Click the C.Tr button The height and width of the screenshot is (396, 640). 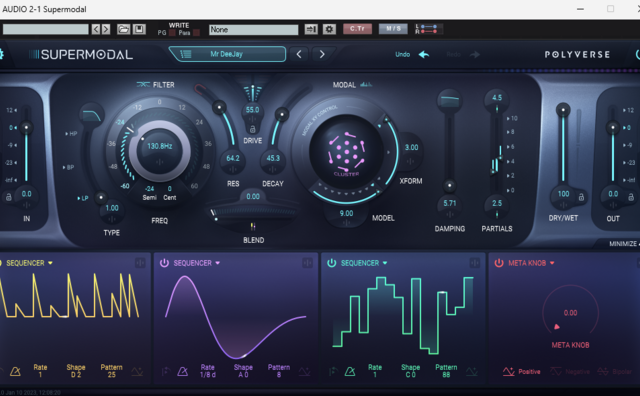point(357,29)
